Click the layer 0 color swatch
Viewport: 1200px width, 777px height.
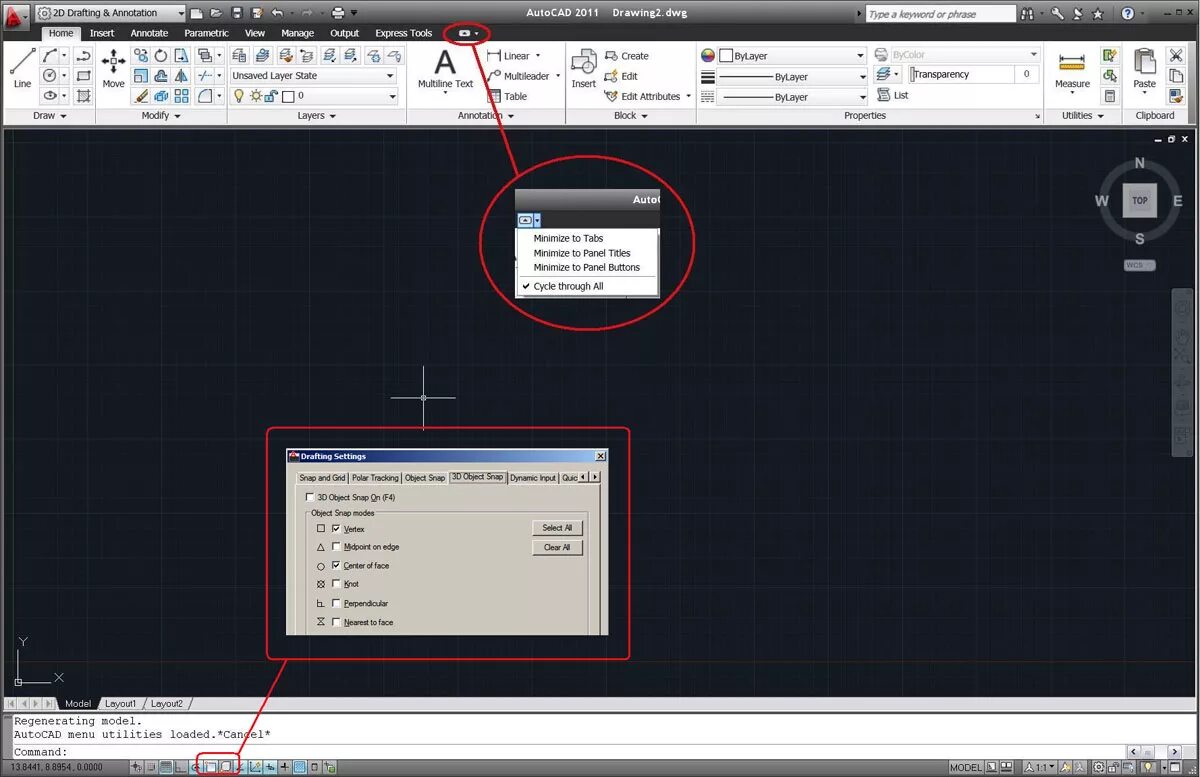(288, 96)
